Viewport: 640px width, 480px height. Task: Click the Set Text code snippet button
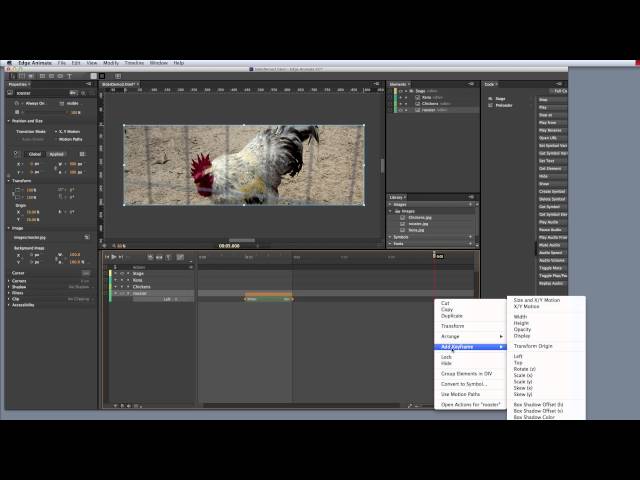(552, 161)
